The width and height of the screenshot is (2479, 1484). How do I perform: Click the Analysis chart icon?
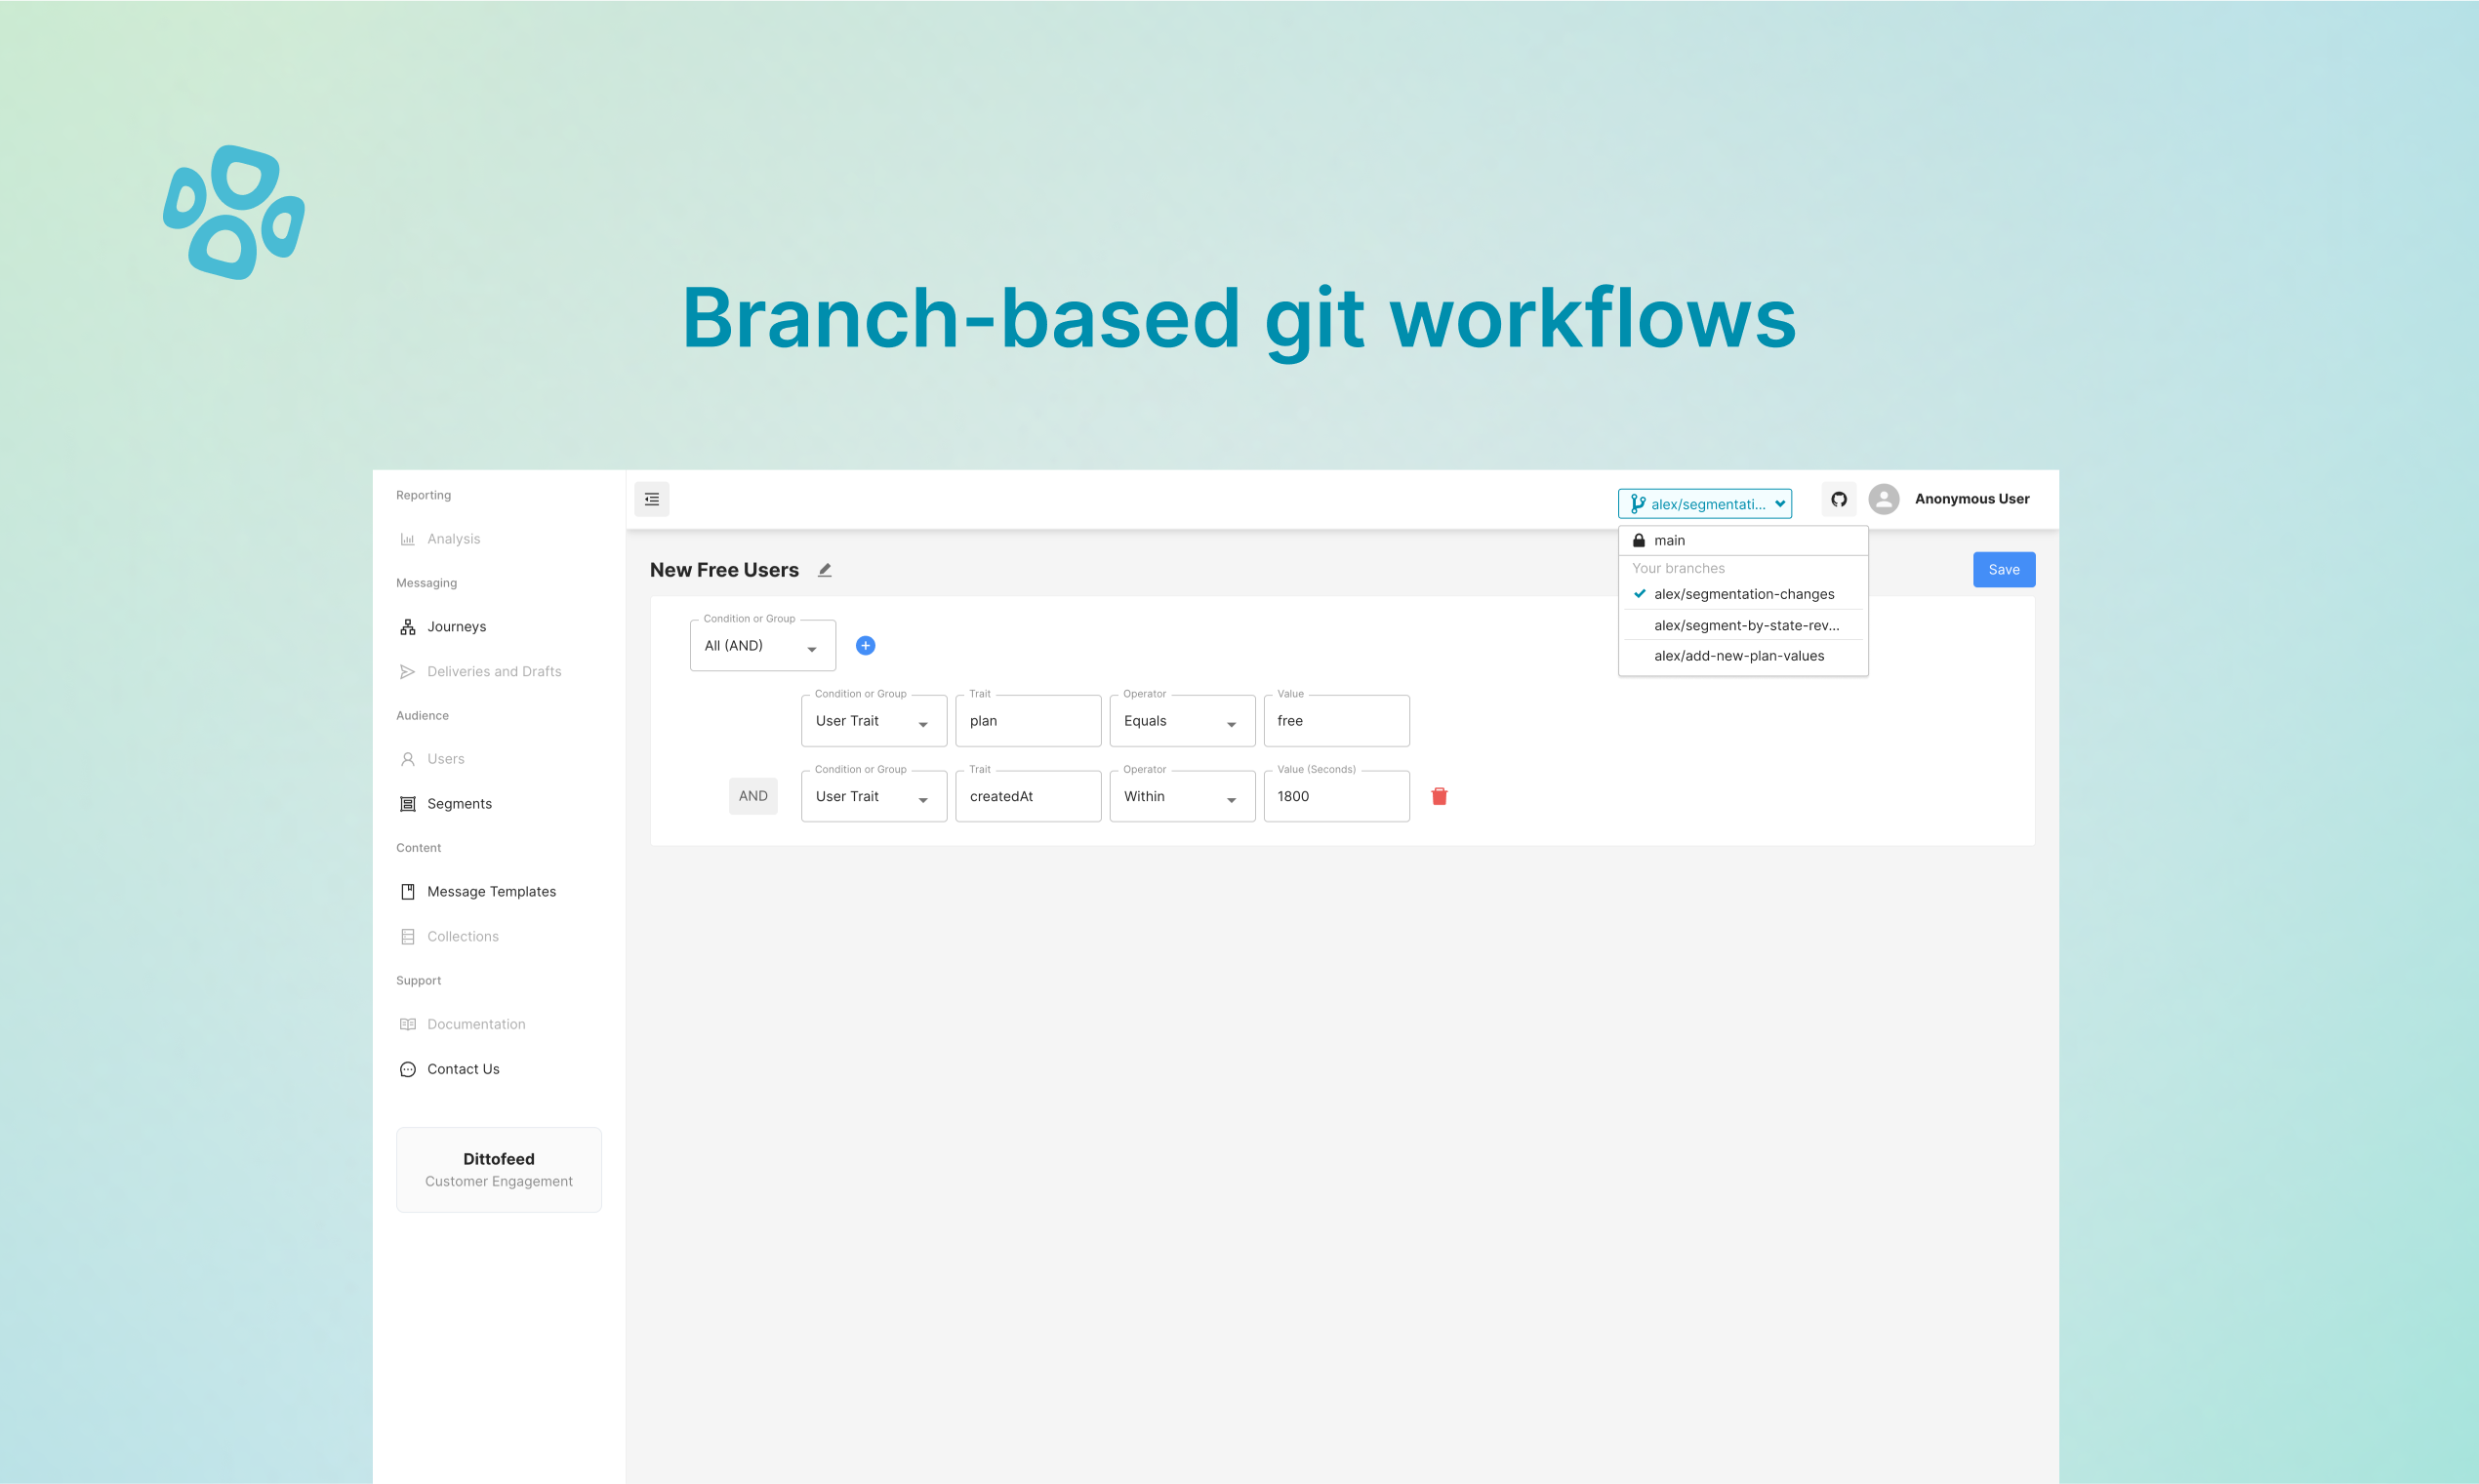coord(408,539)
